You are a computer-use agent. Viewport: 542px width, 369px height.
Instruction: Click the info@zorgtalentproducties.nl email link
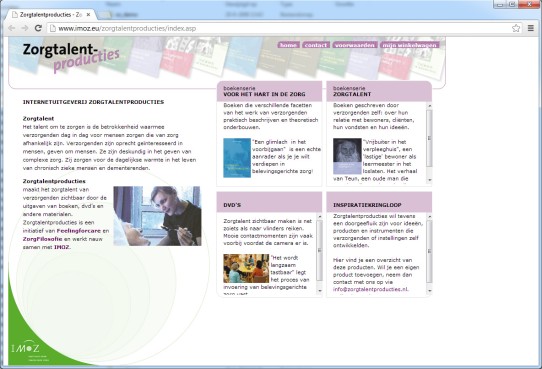(370, 289)
